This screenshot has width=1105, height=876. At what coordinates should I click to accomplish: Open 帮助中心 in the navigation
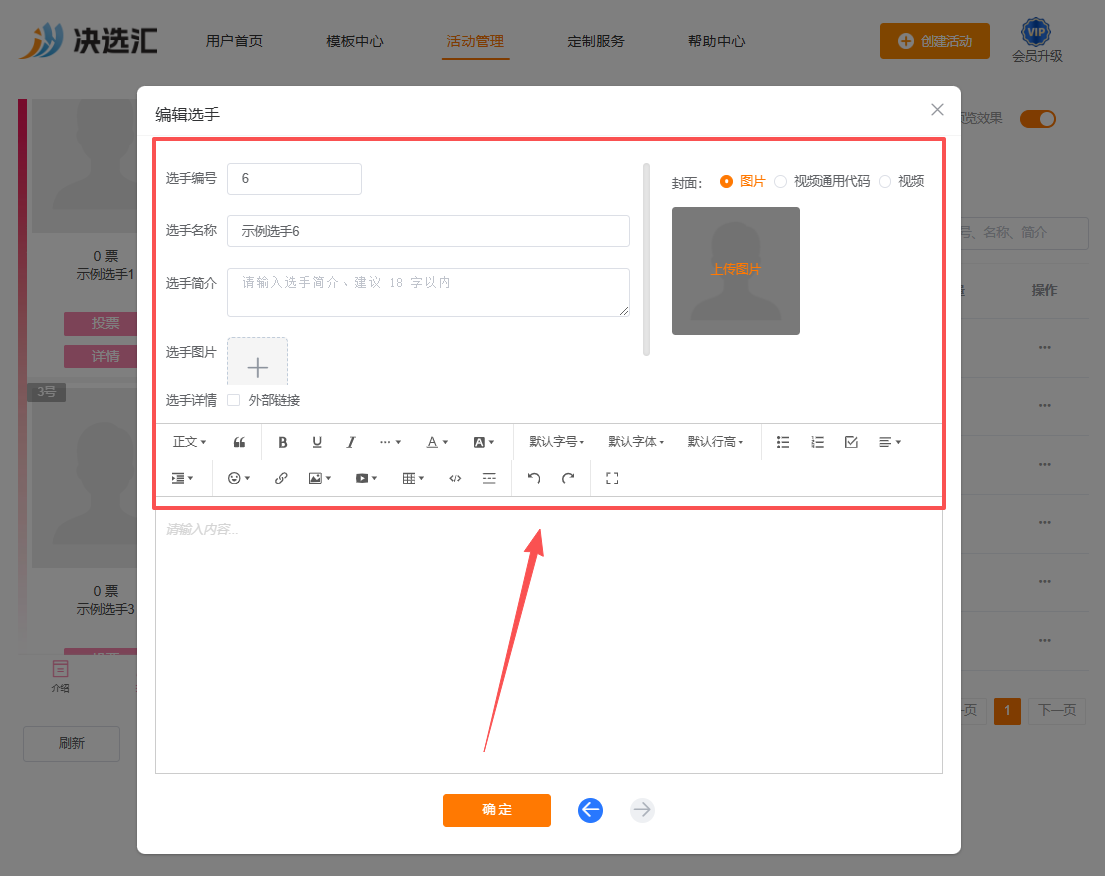[717, 41]
